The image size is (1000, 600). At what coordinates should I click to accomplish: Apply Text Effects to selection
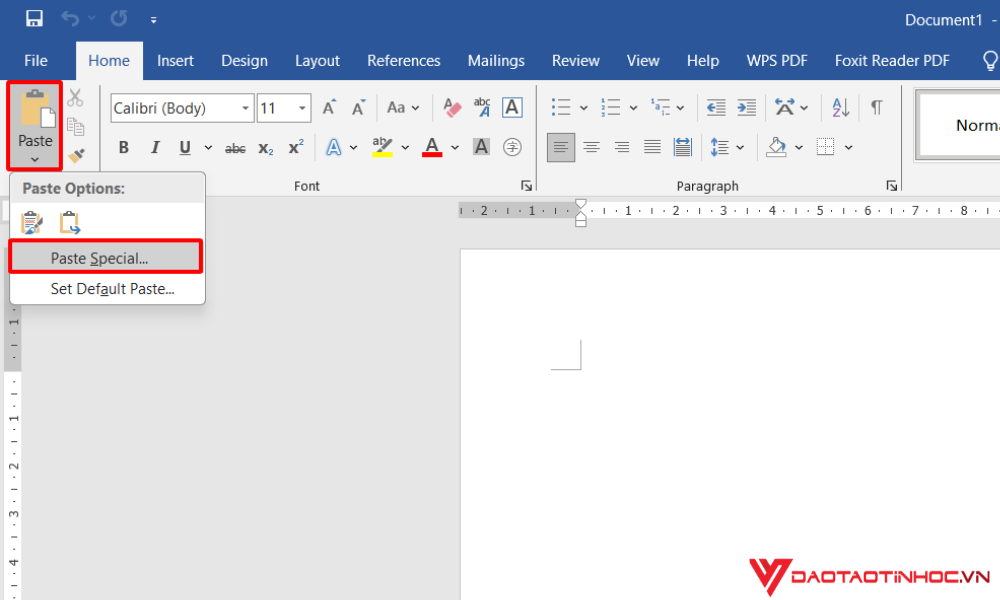click(334, 147)
